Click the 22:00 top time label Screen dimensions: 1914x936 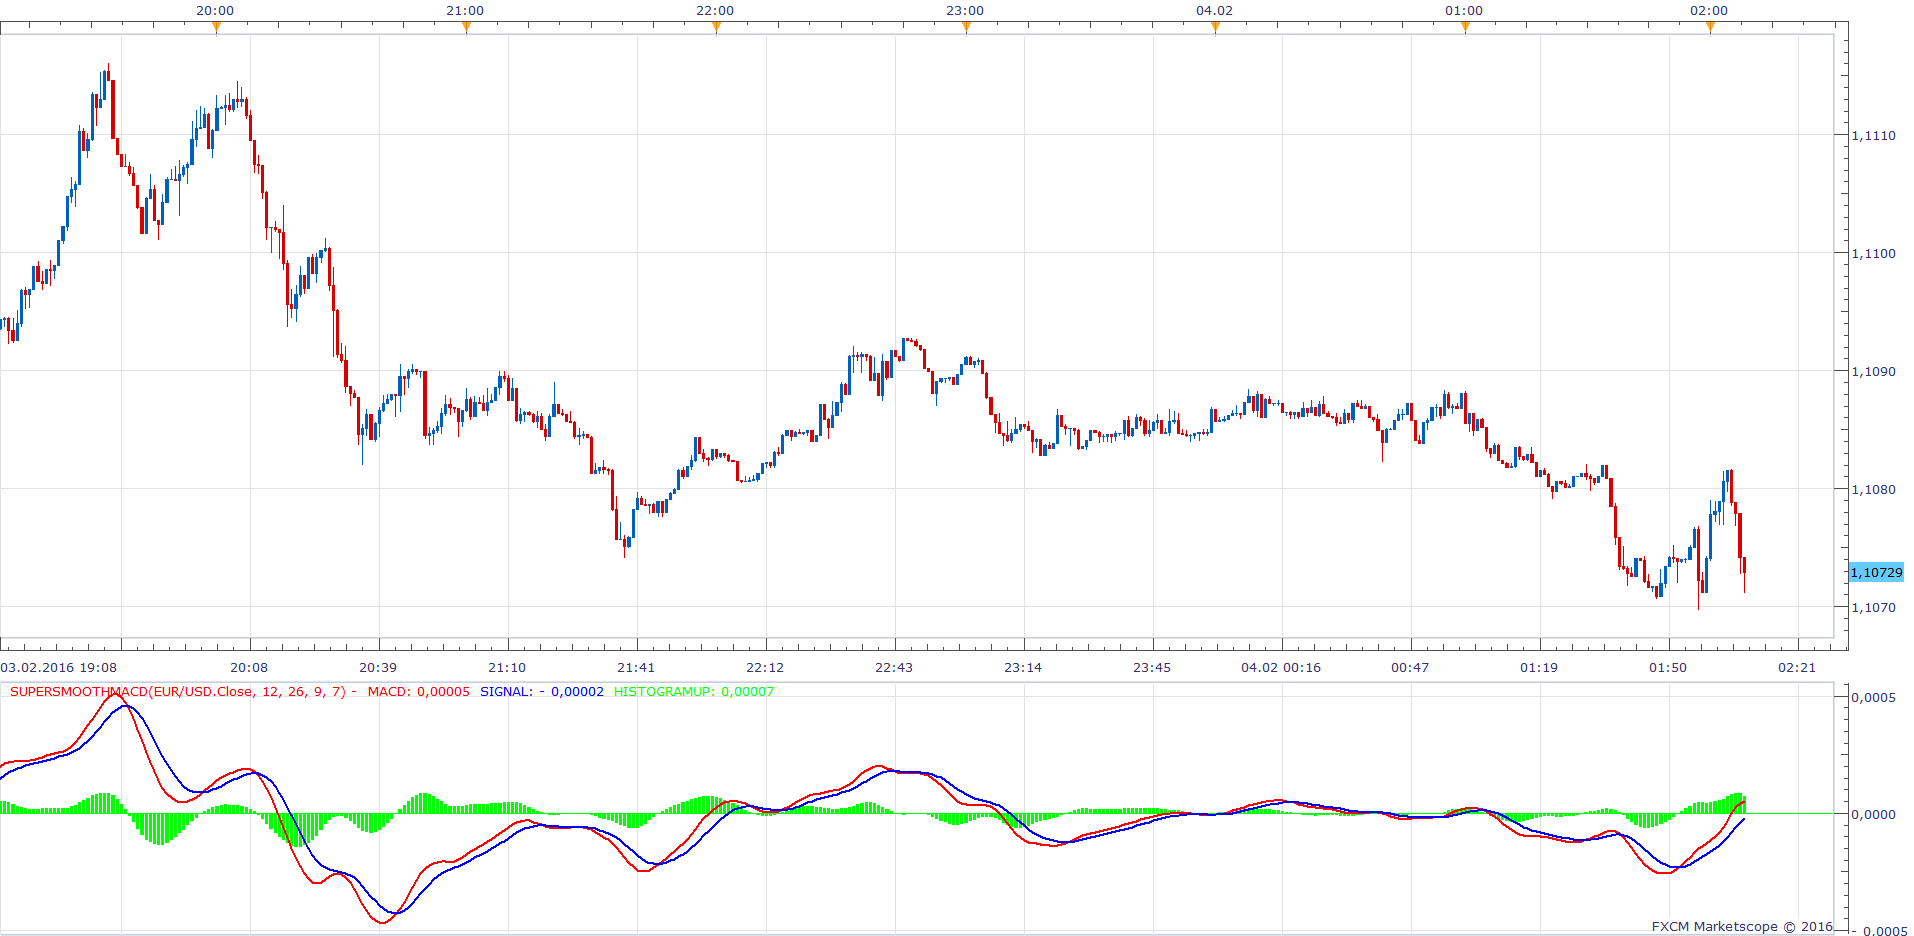[x=715, y=10]
